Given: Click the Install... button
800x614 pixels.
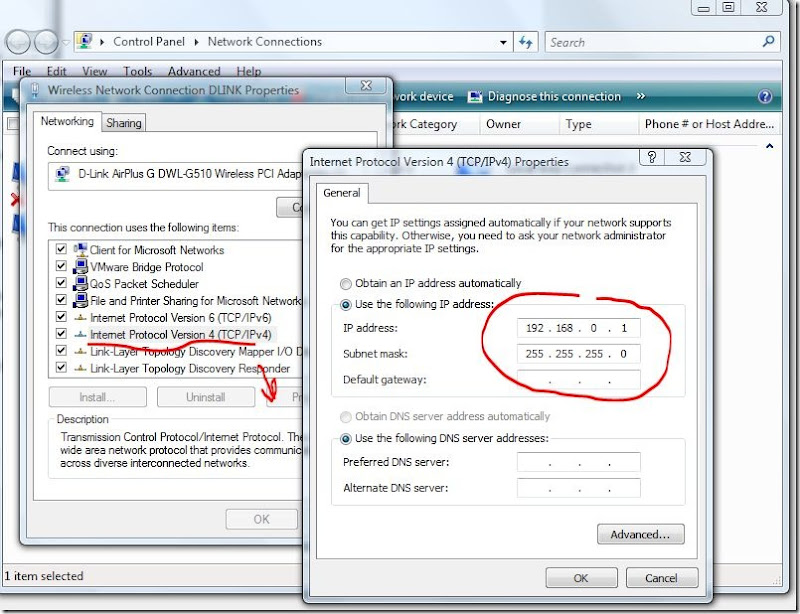Looking at the screenshot, I should point(97,397).
